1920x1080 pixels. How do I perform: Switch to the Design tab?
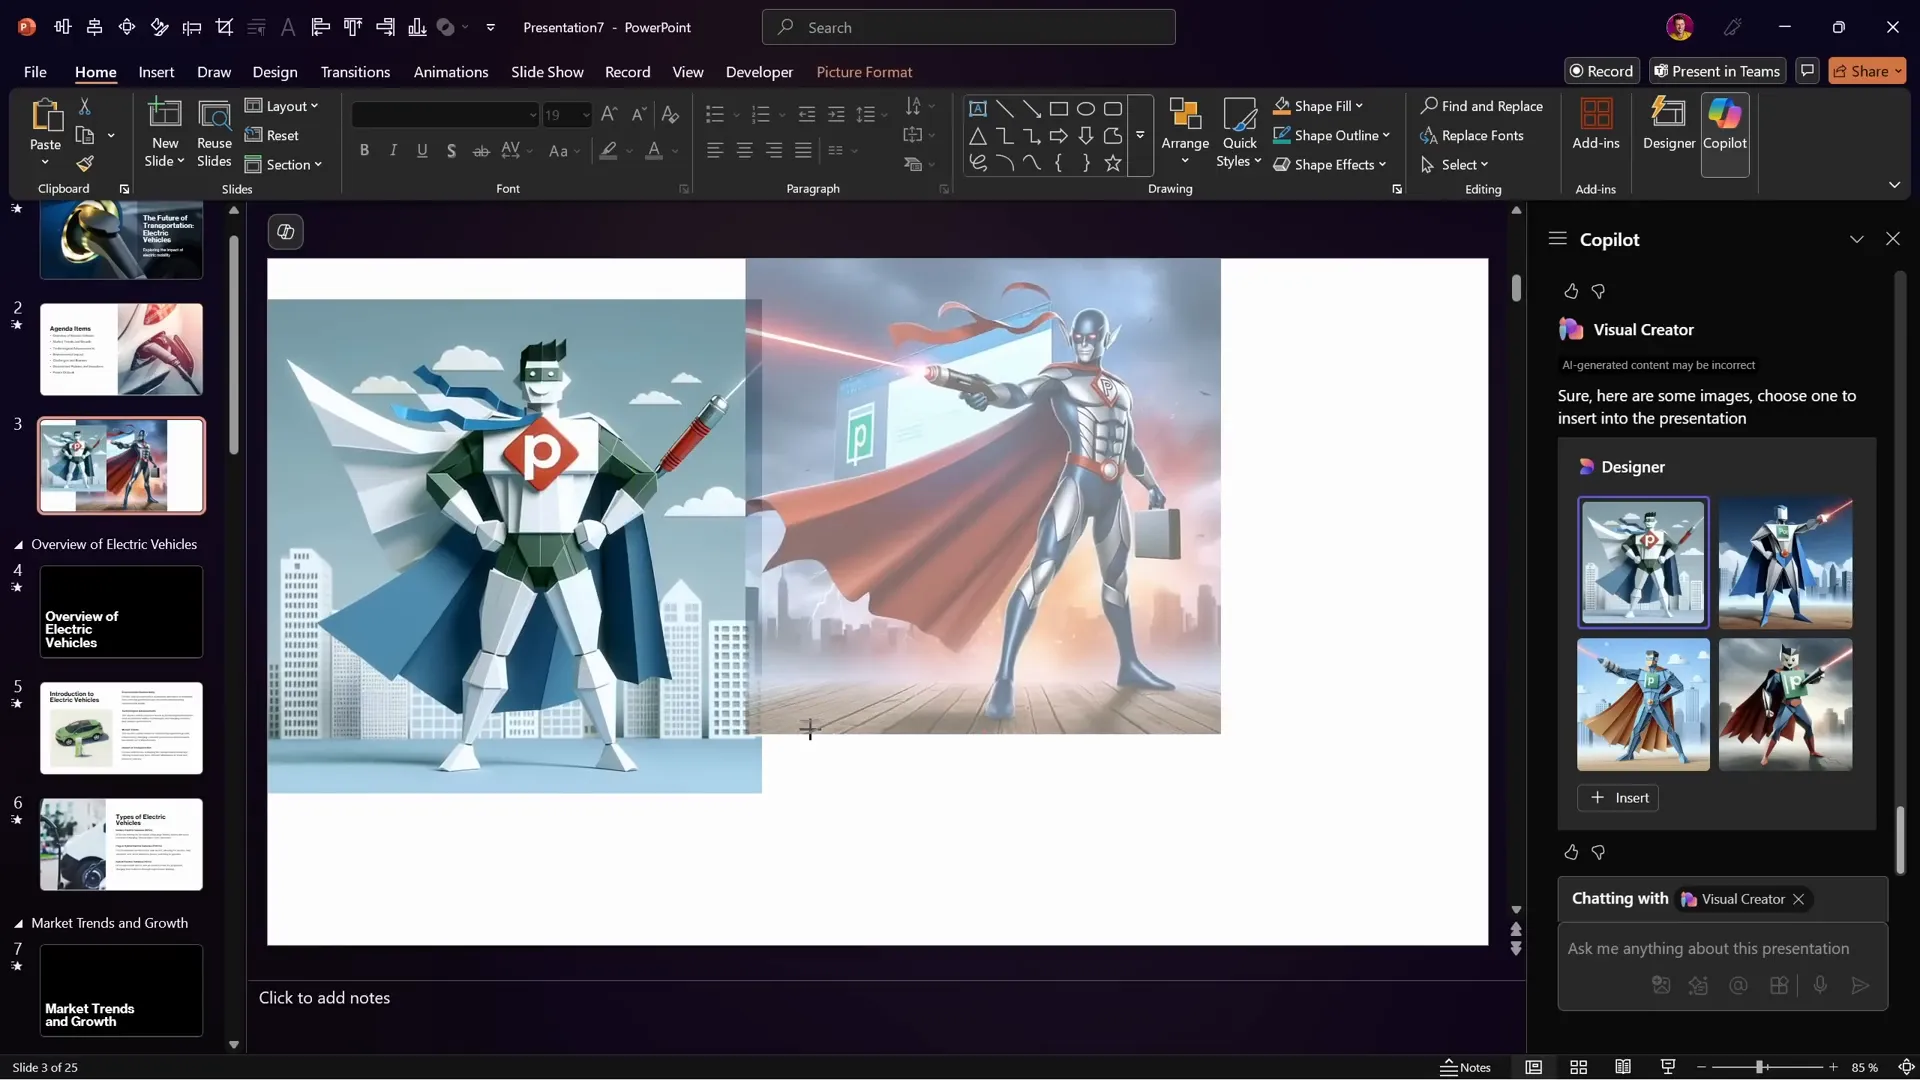[x=275, y=72]
